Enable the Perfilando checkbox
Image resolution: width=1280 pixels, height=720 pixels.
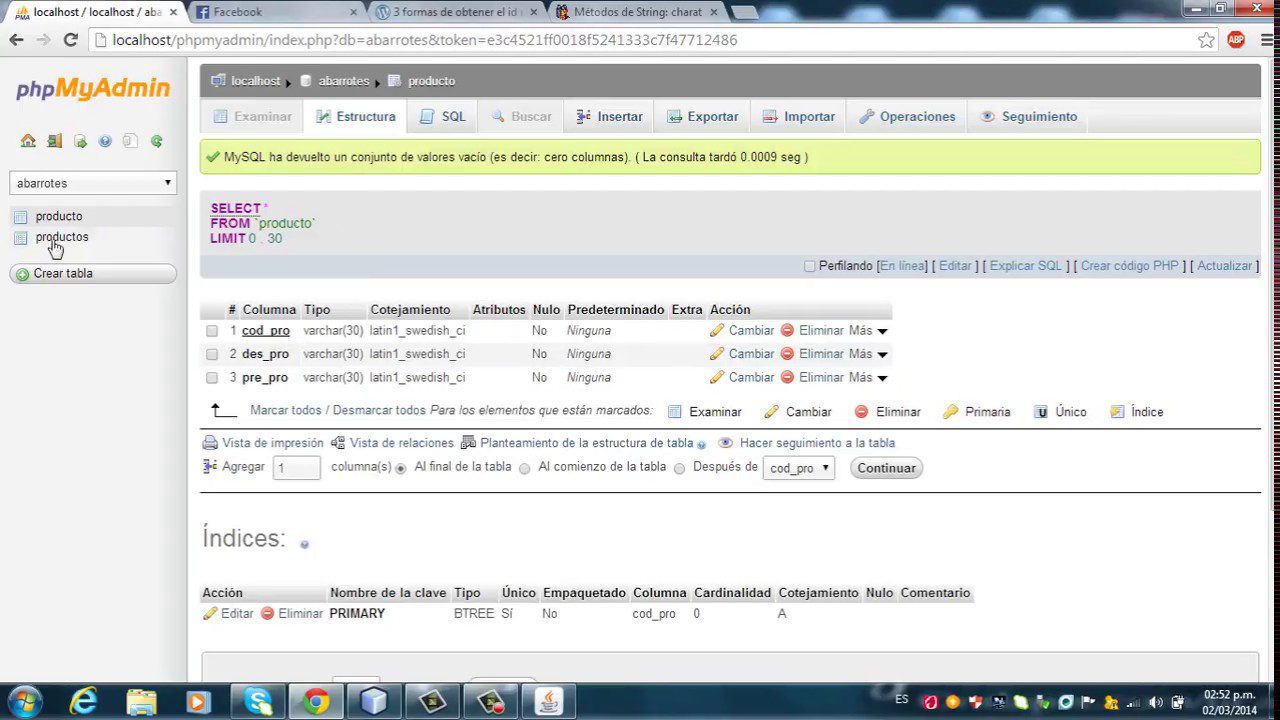pos(809,266)
